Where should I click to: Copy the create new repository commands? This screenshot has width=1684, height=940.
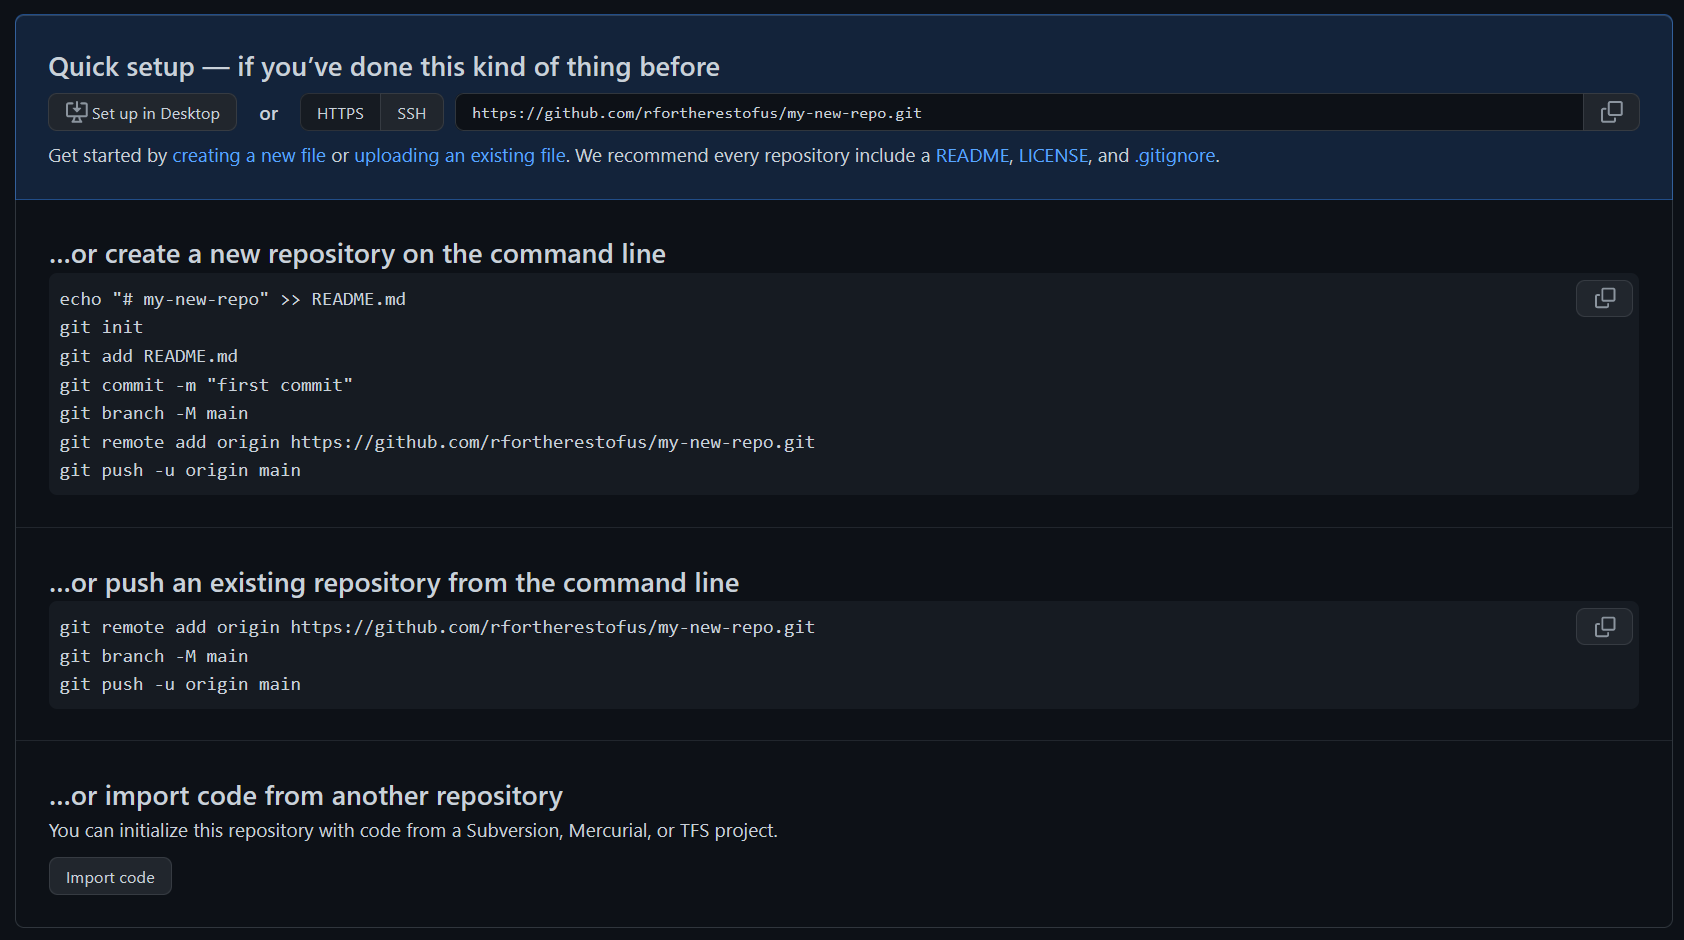coord(1604,298)
